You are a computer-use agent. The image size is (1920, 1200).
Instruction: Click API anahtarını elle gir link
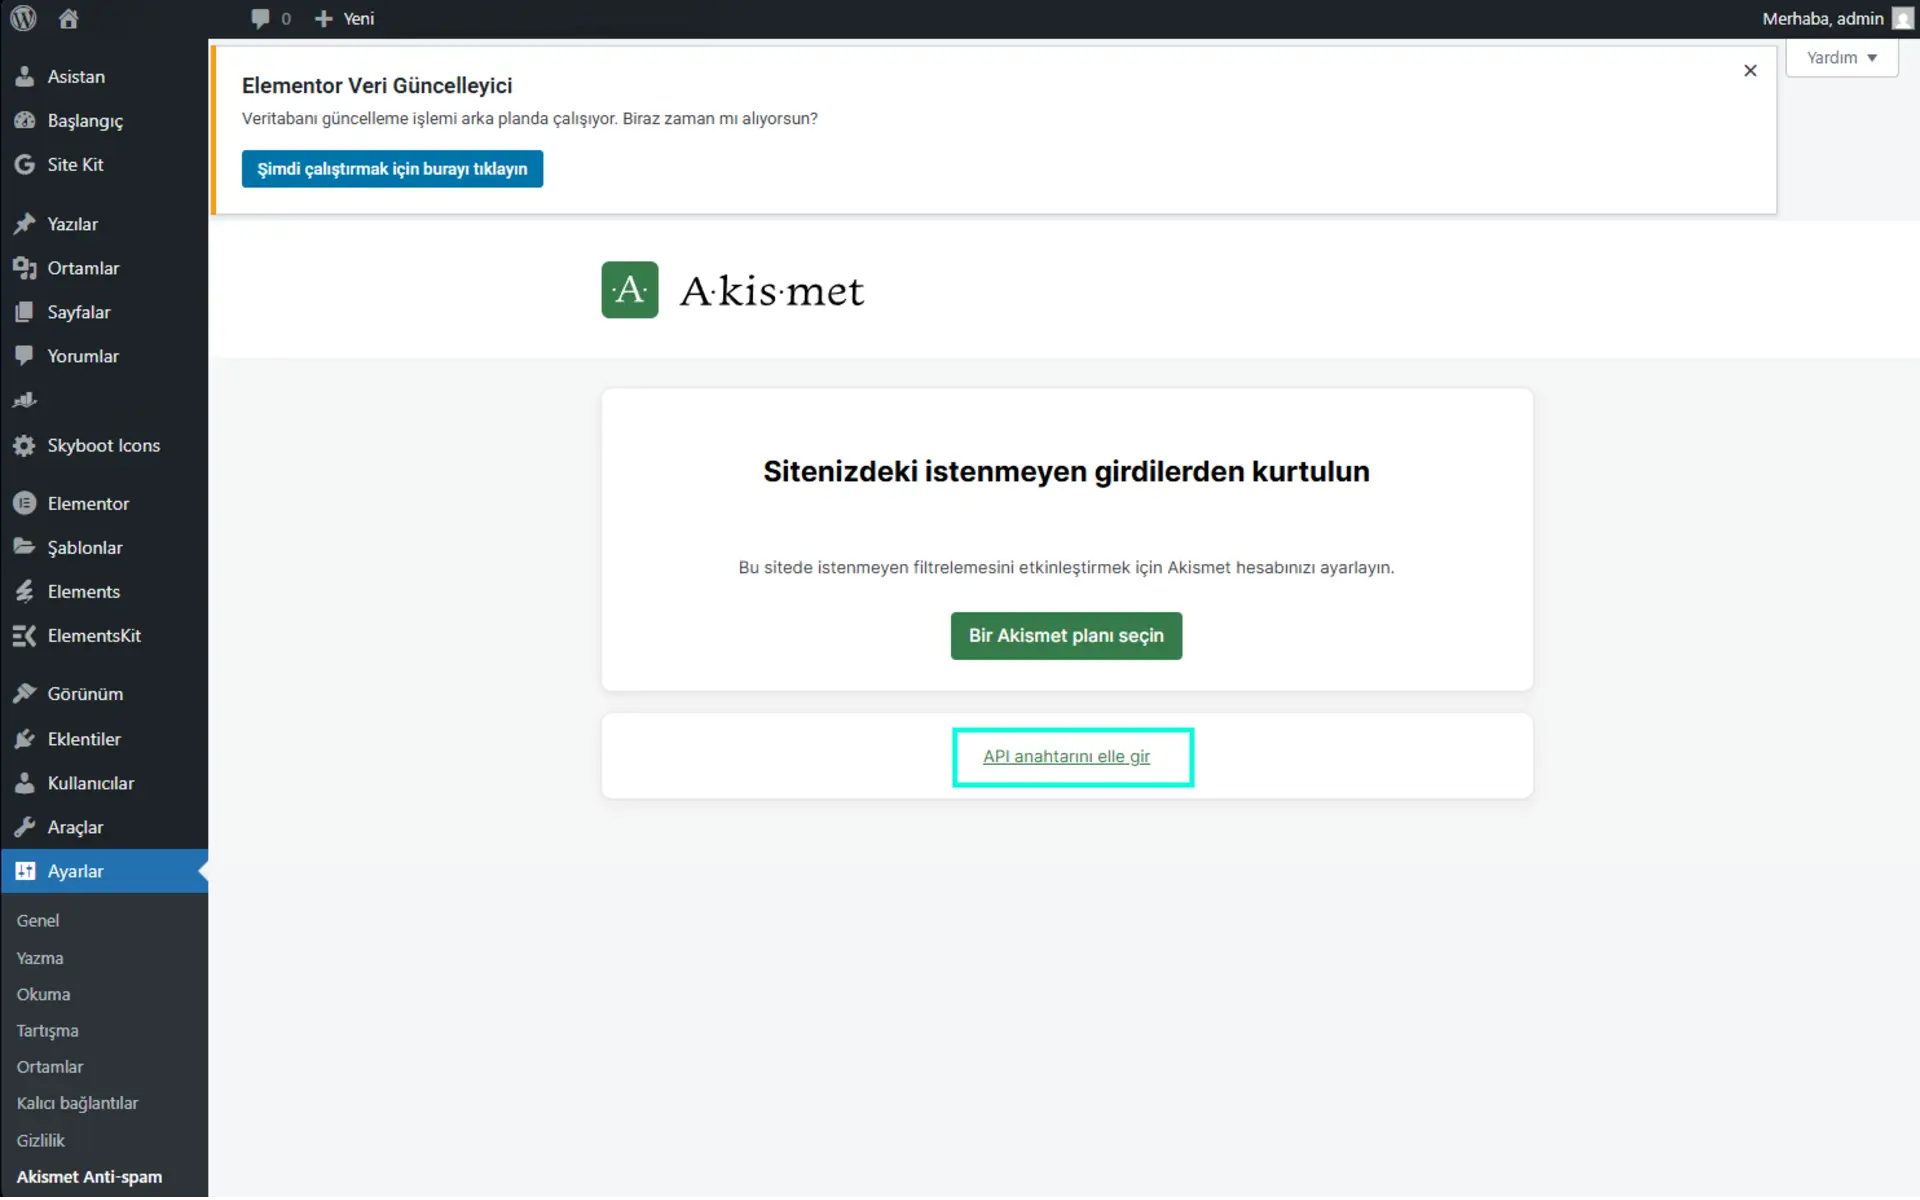click(x=1066, y=757)
